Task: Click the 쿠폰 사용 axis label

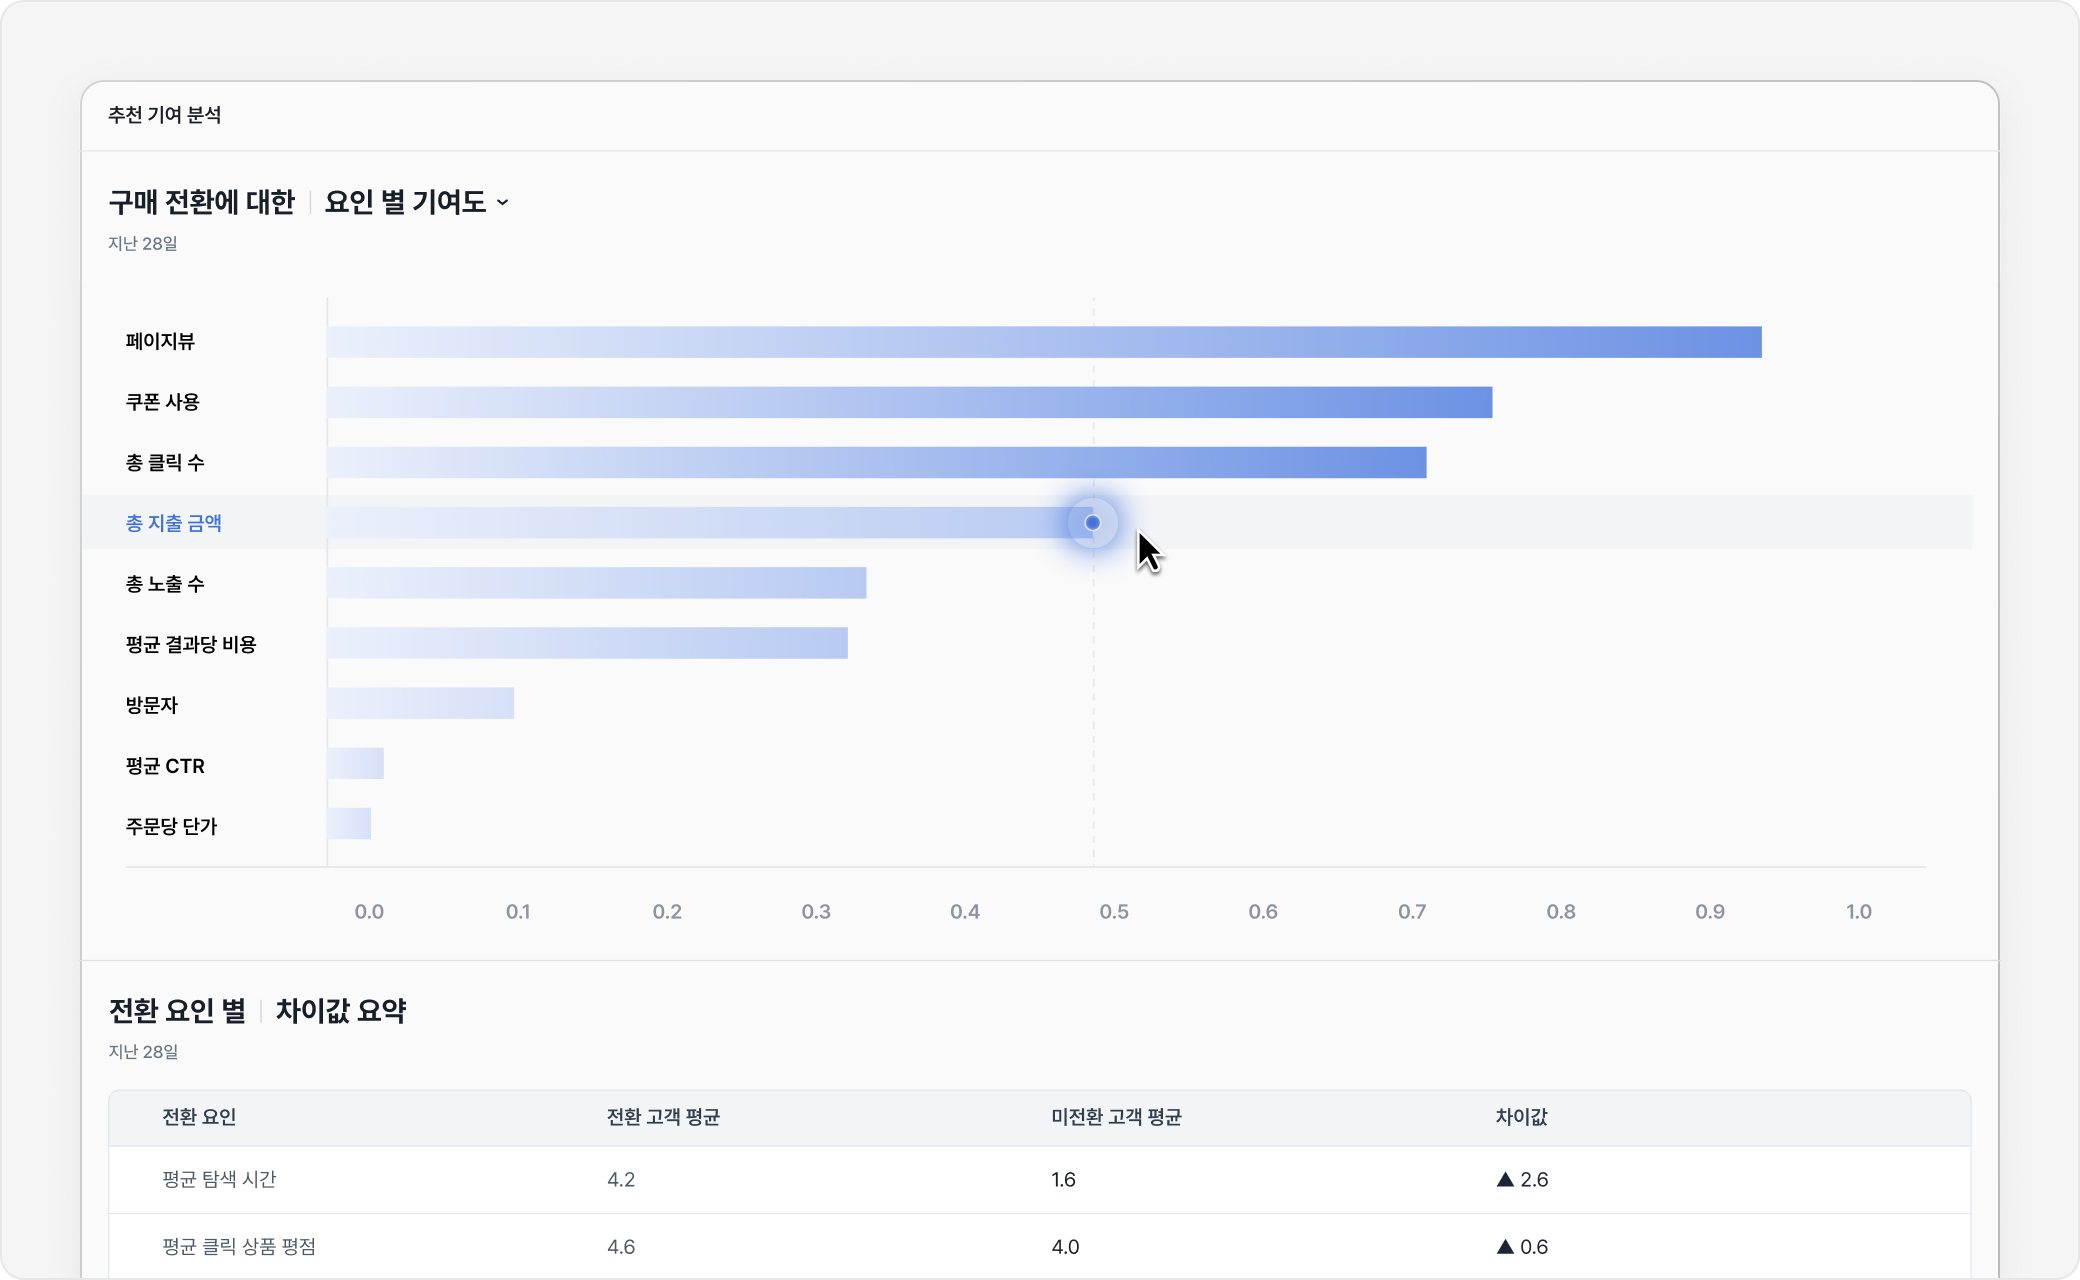Action: [x=162, y=402]
